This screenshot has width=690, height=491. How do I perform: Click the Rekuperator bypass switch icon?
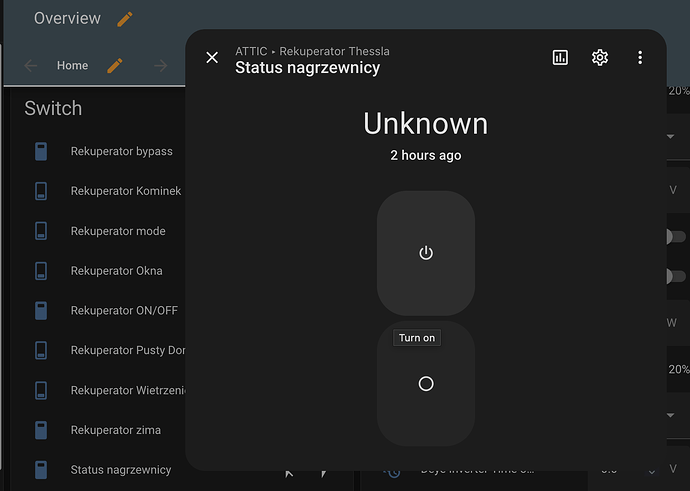pyautogui.click(x=41, y=152)
